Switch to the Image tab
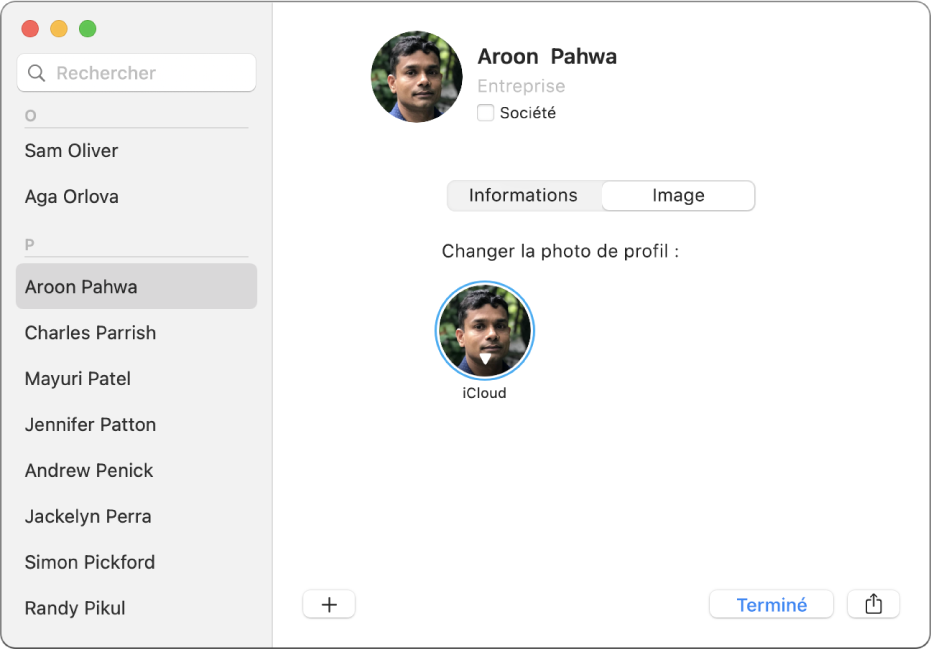931x649 pixels. 677,196
